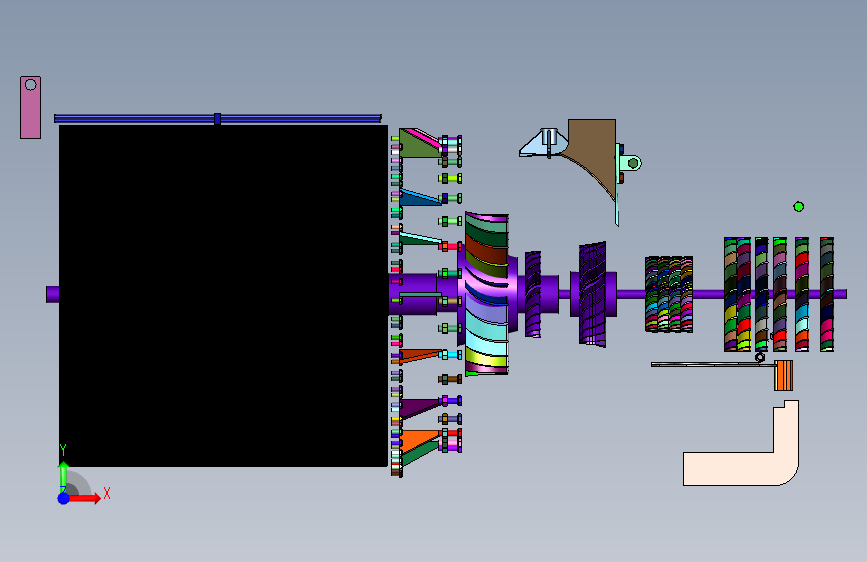Click the large black block body

(x=223, y=296)
